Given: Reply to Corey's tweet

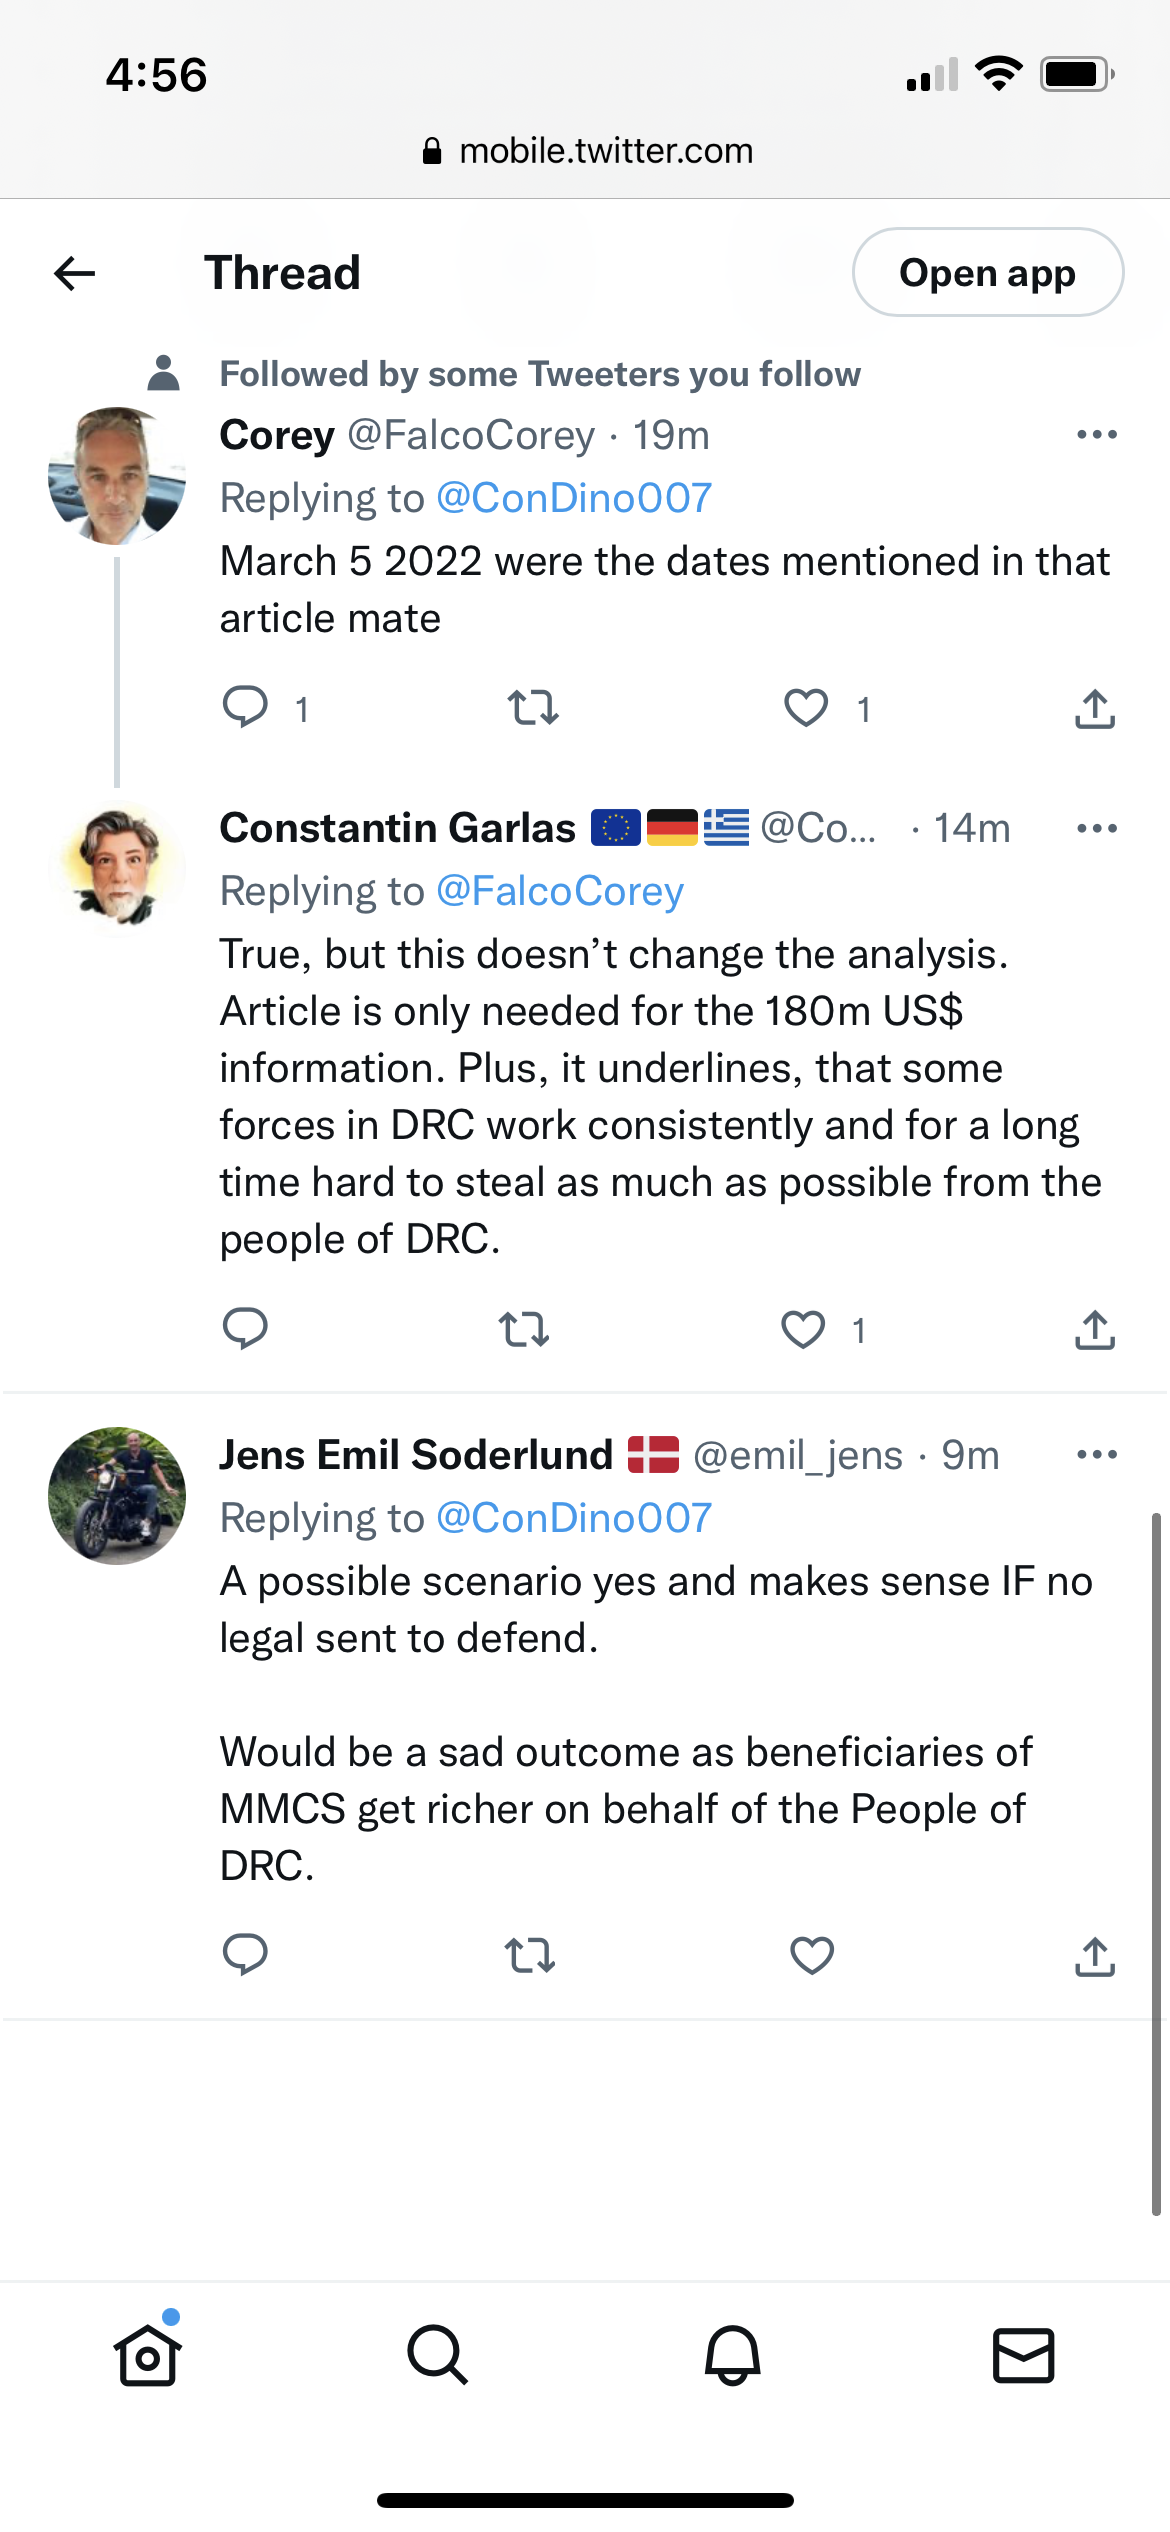Looking at the screenshot, I should [245, 707].
